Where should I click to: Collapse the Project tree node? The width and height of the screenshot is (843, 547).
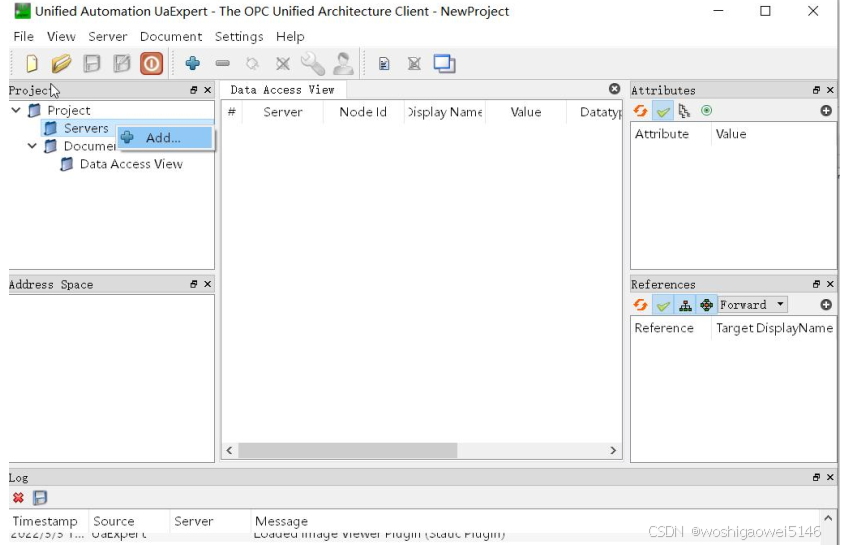click(16, 110)
